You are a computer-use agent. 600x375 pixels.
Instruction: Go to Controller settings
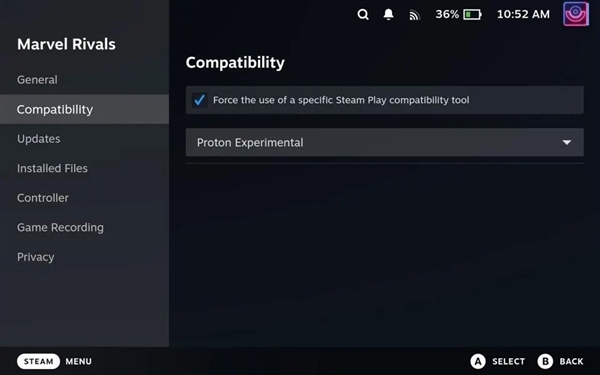pos(43,198)
